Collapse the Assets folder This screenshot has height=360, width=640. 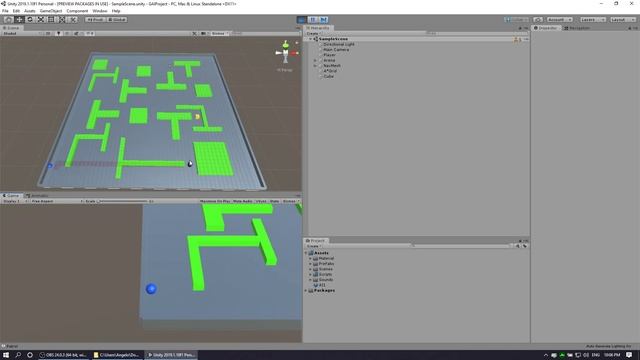[306, 253]
